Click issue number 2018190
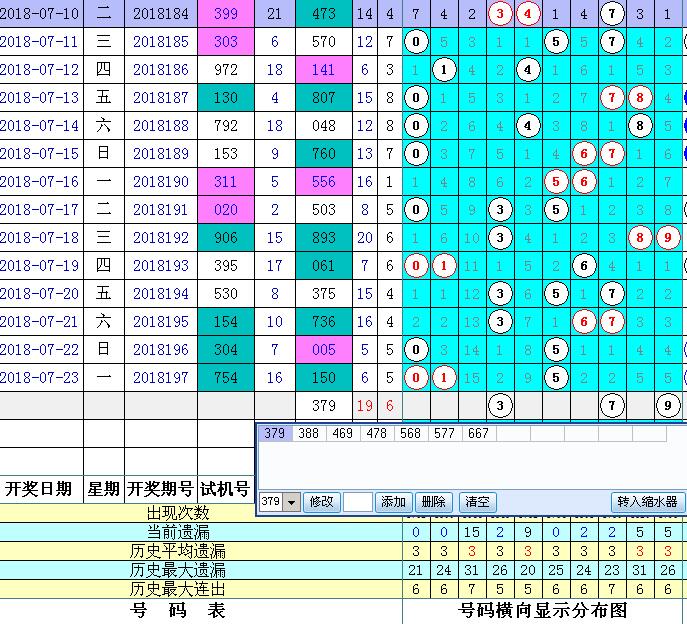The image size is (687, 624). pos(161,181)
